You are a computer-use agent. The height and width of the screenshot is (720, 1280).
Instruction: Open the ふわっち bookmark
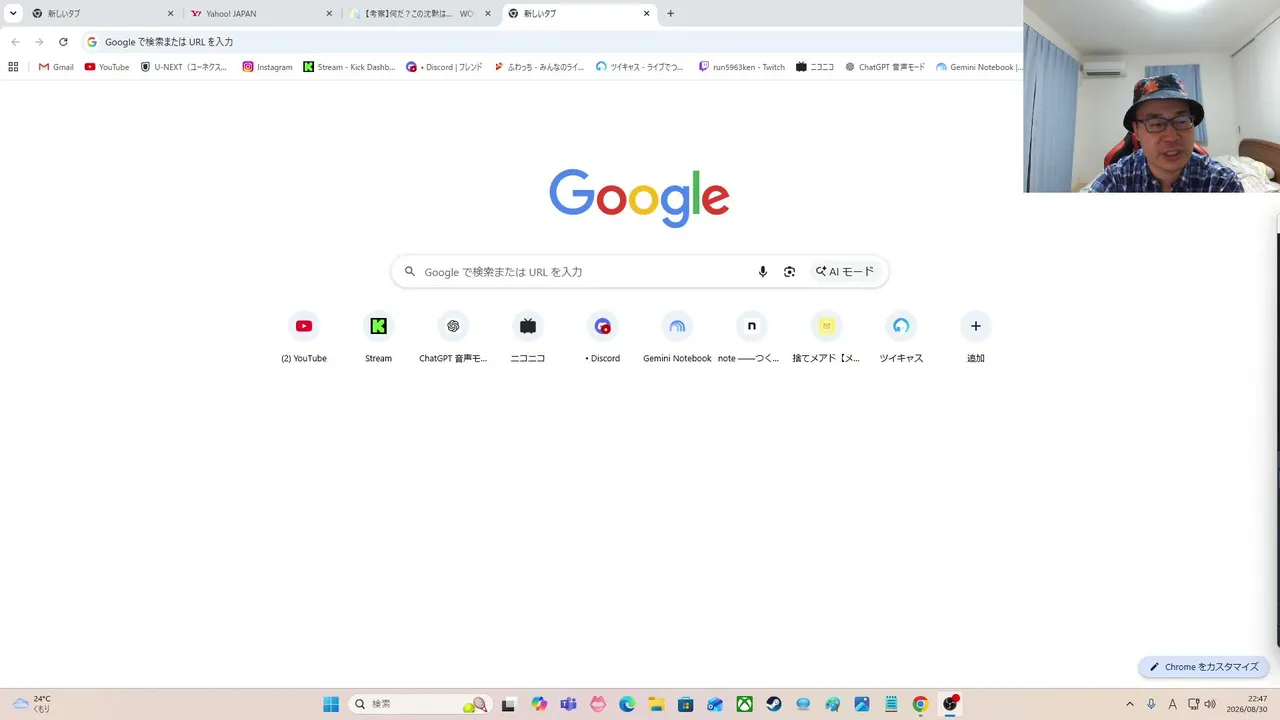(x=539, y=67)
